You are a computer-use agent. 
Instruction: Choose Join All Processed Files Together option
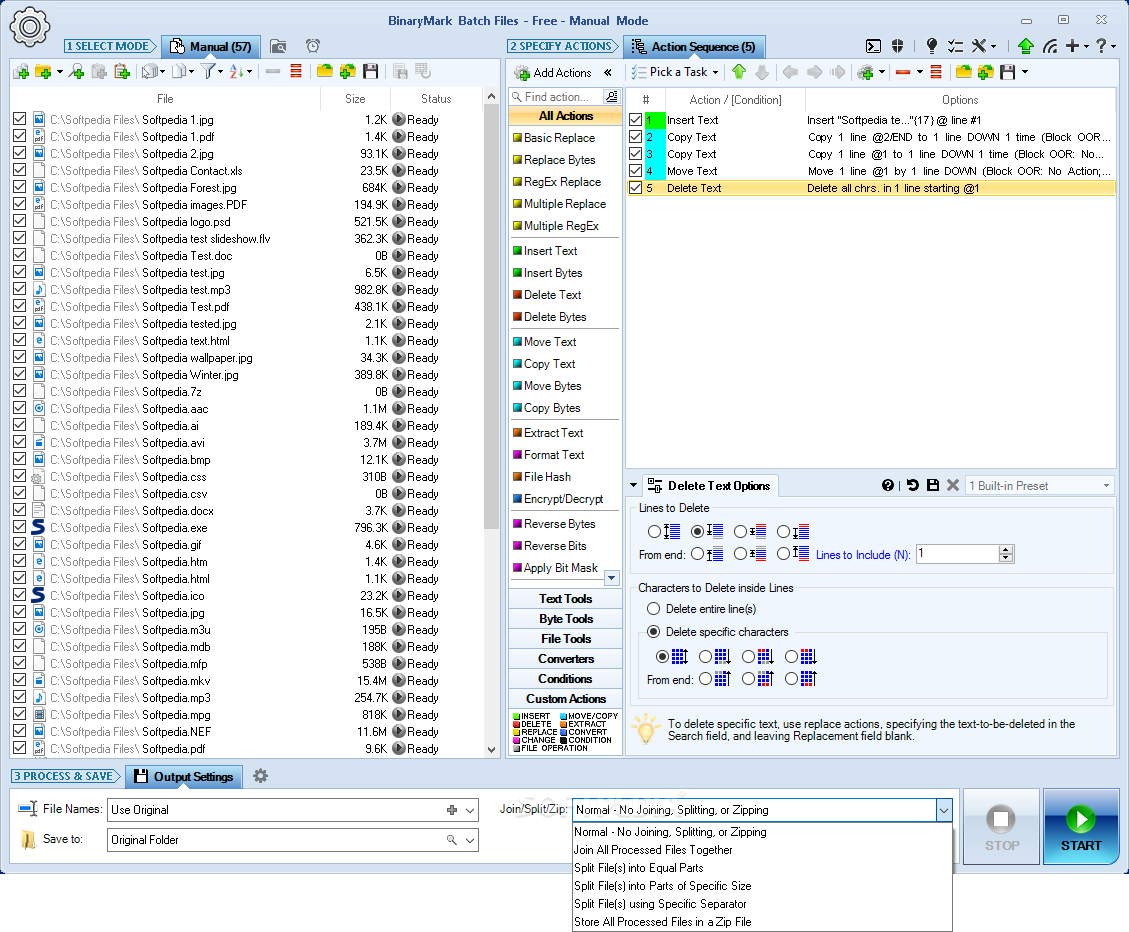point(653,850)
